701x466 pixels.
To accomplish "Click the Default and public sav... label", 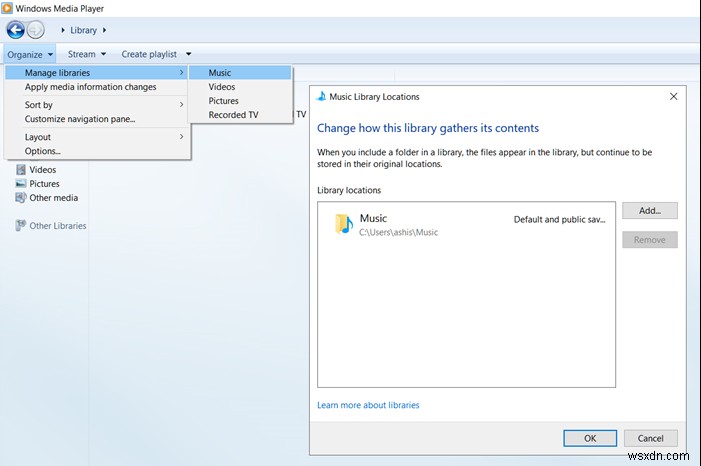I will pyautogui.click(x=559, y=219).
